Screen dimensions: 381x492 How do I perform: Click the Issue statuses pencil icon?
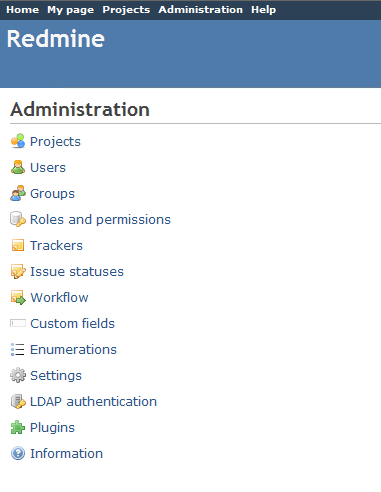[18, 271]
